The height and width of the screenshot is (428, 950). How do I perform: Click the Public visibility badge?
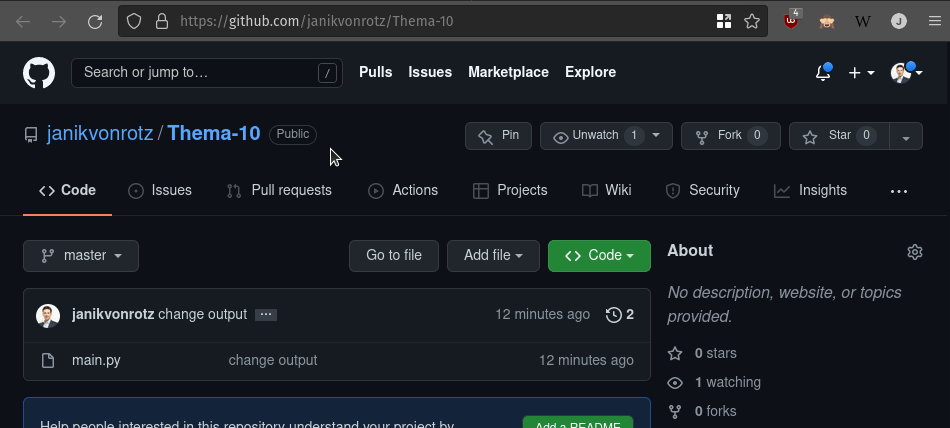[x=293, y=135]
